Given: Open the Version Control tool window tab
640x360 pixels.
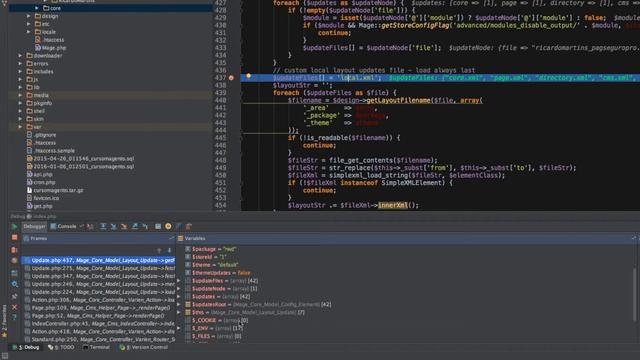Looking at the screenshot, I should 144,347.
